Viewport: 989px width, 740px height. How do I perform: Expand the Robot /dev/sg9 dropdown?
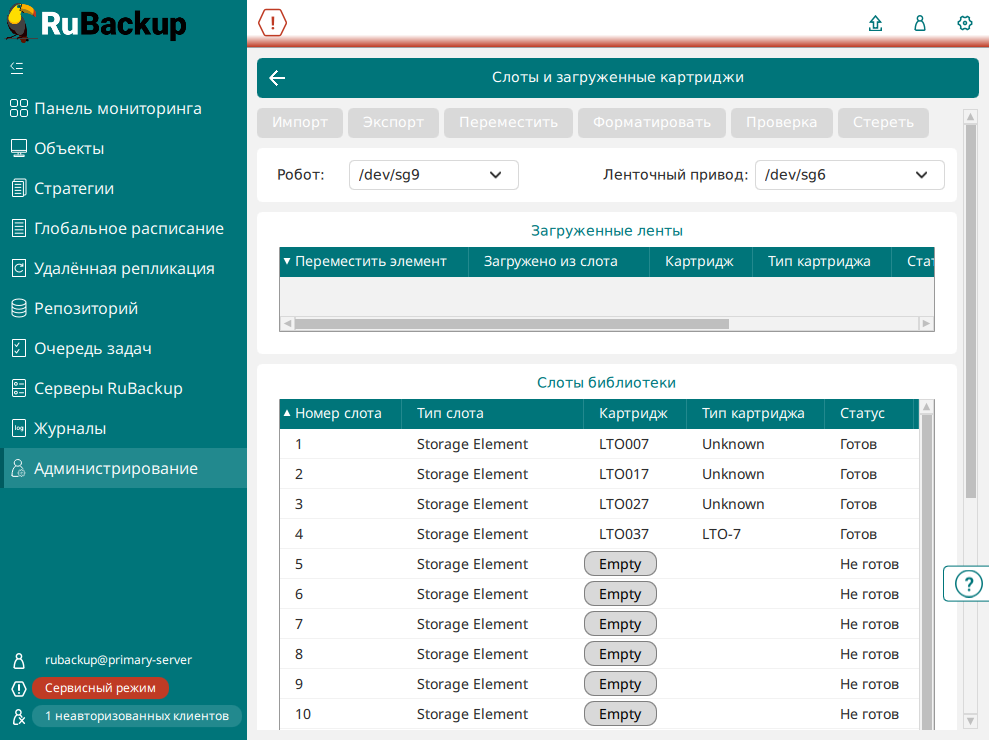coord(433,175)
